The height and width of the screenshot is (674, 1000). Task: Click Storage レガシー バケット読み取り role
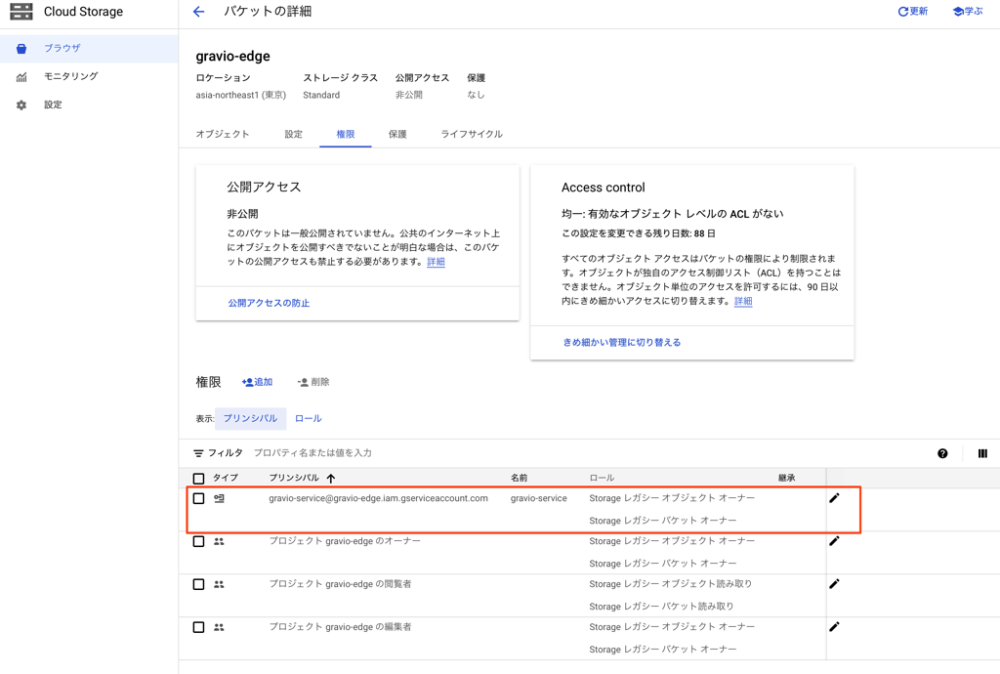pyautogui.click(x=661, y=606)
